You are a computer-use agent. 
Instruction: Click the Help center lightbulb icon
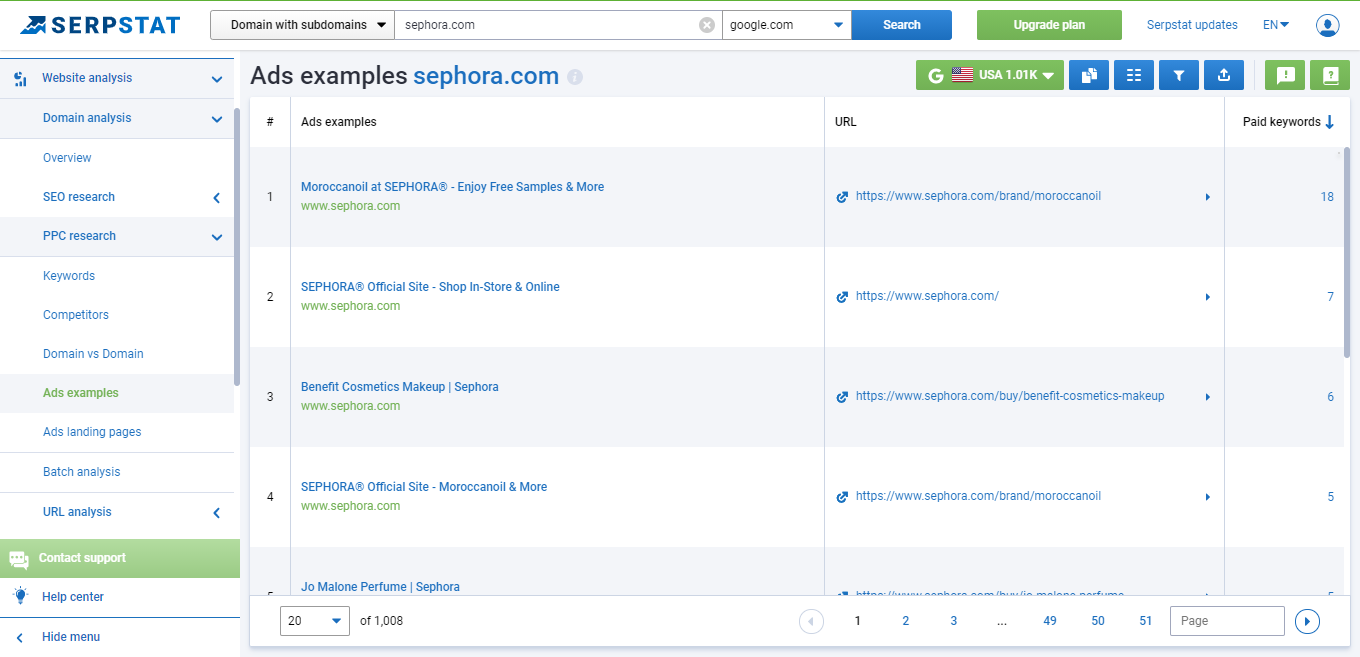pyautogui.click(x=20, y=596)
